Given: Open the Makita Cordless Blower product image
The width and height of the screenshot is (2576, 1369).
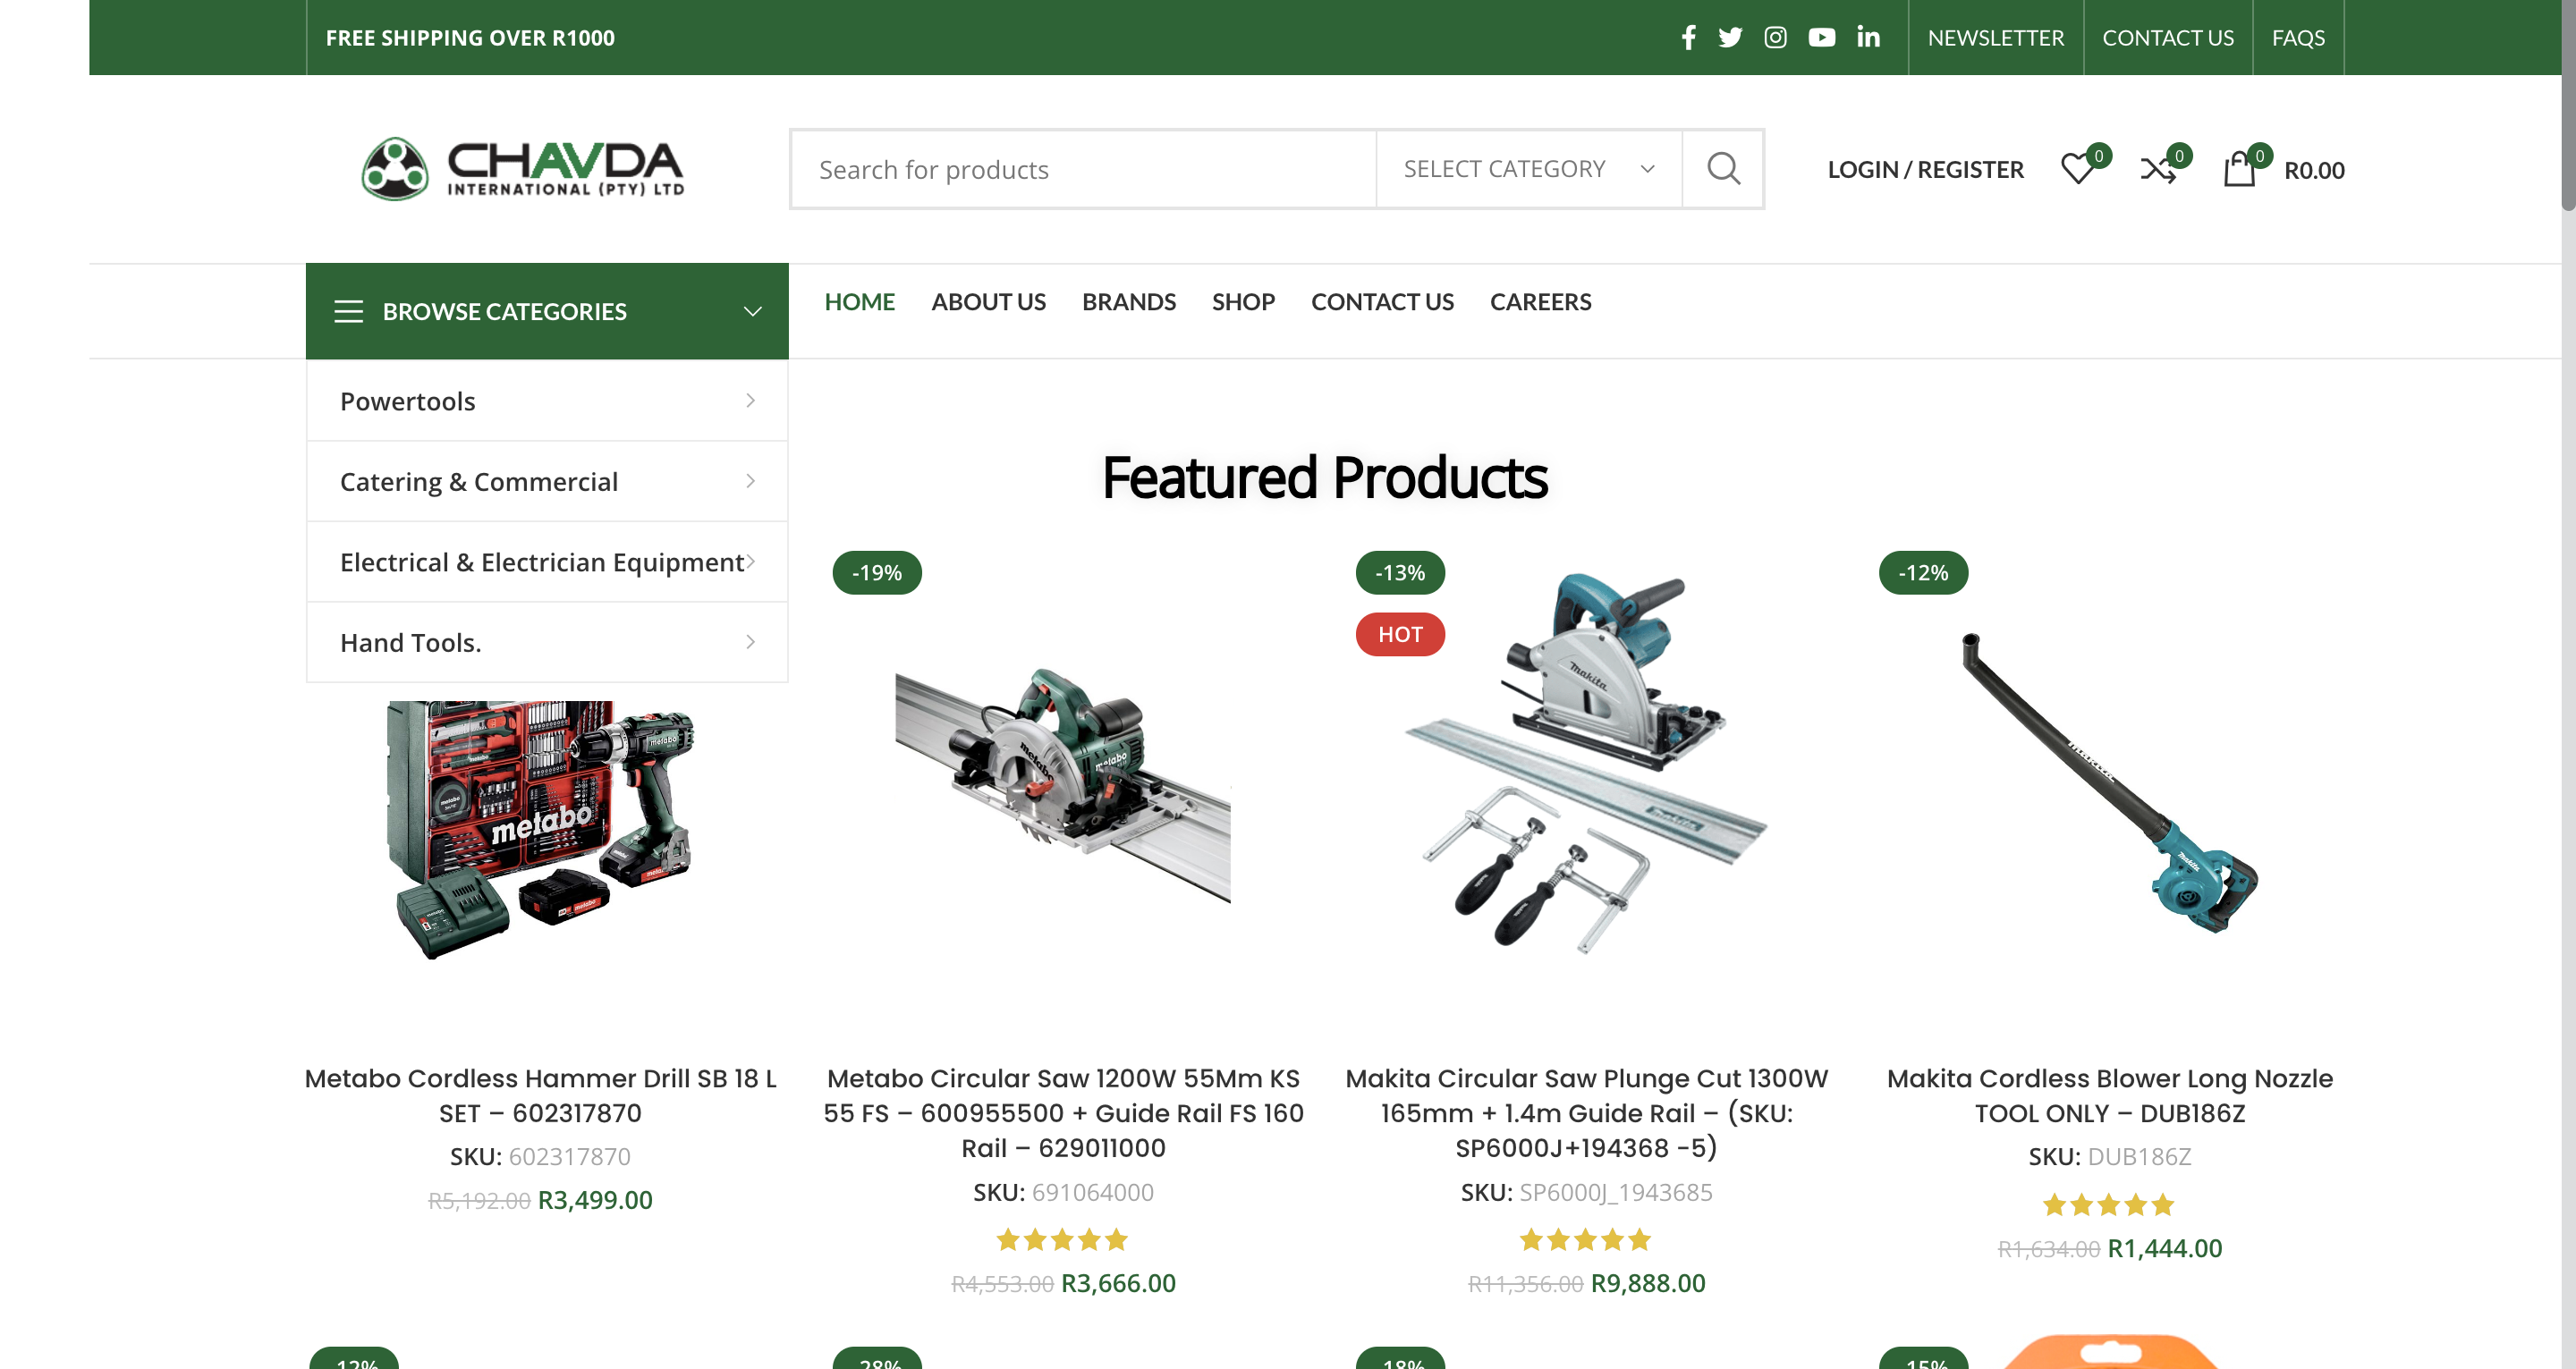Looking at the screenshot, I should 2109,783.
